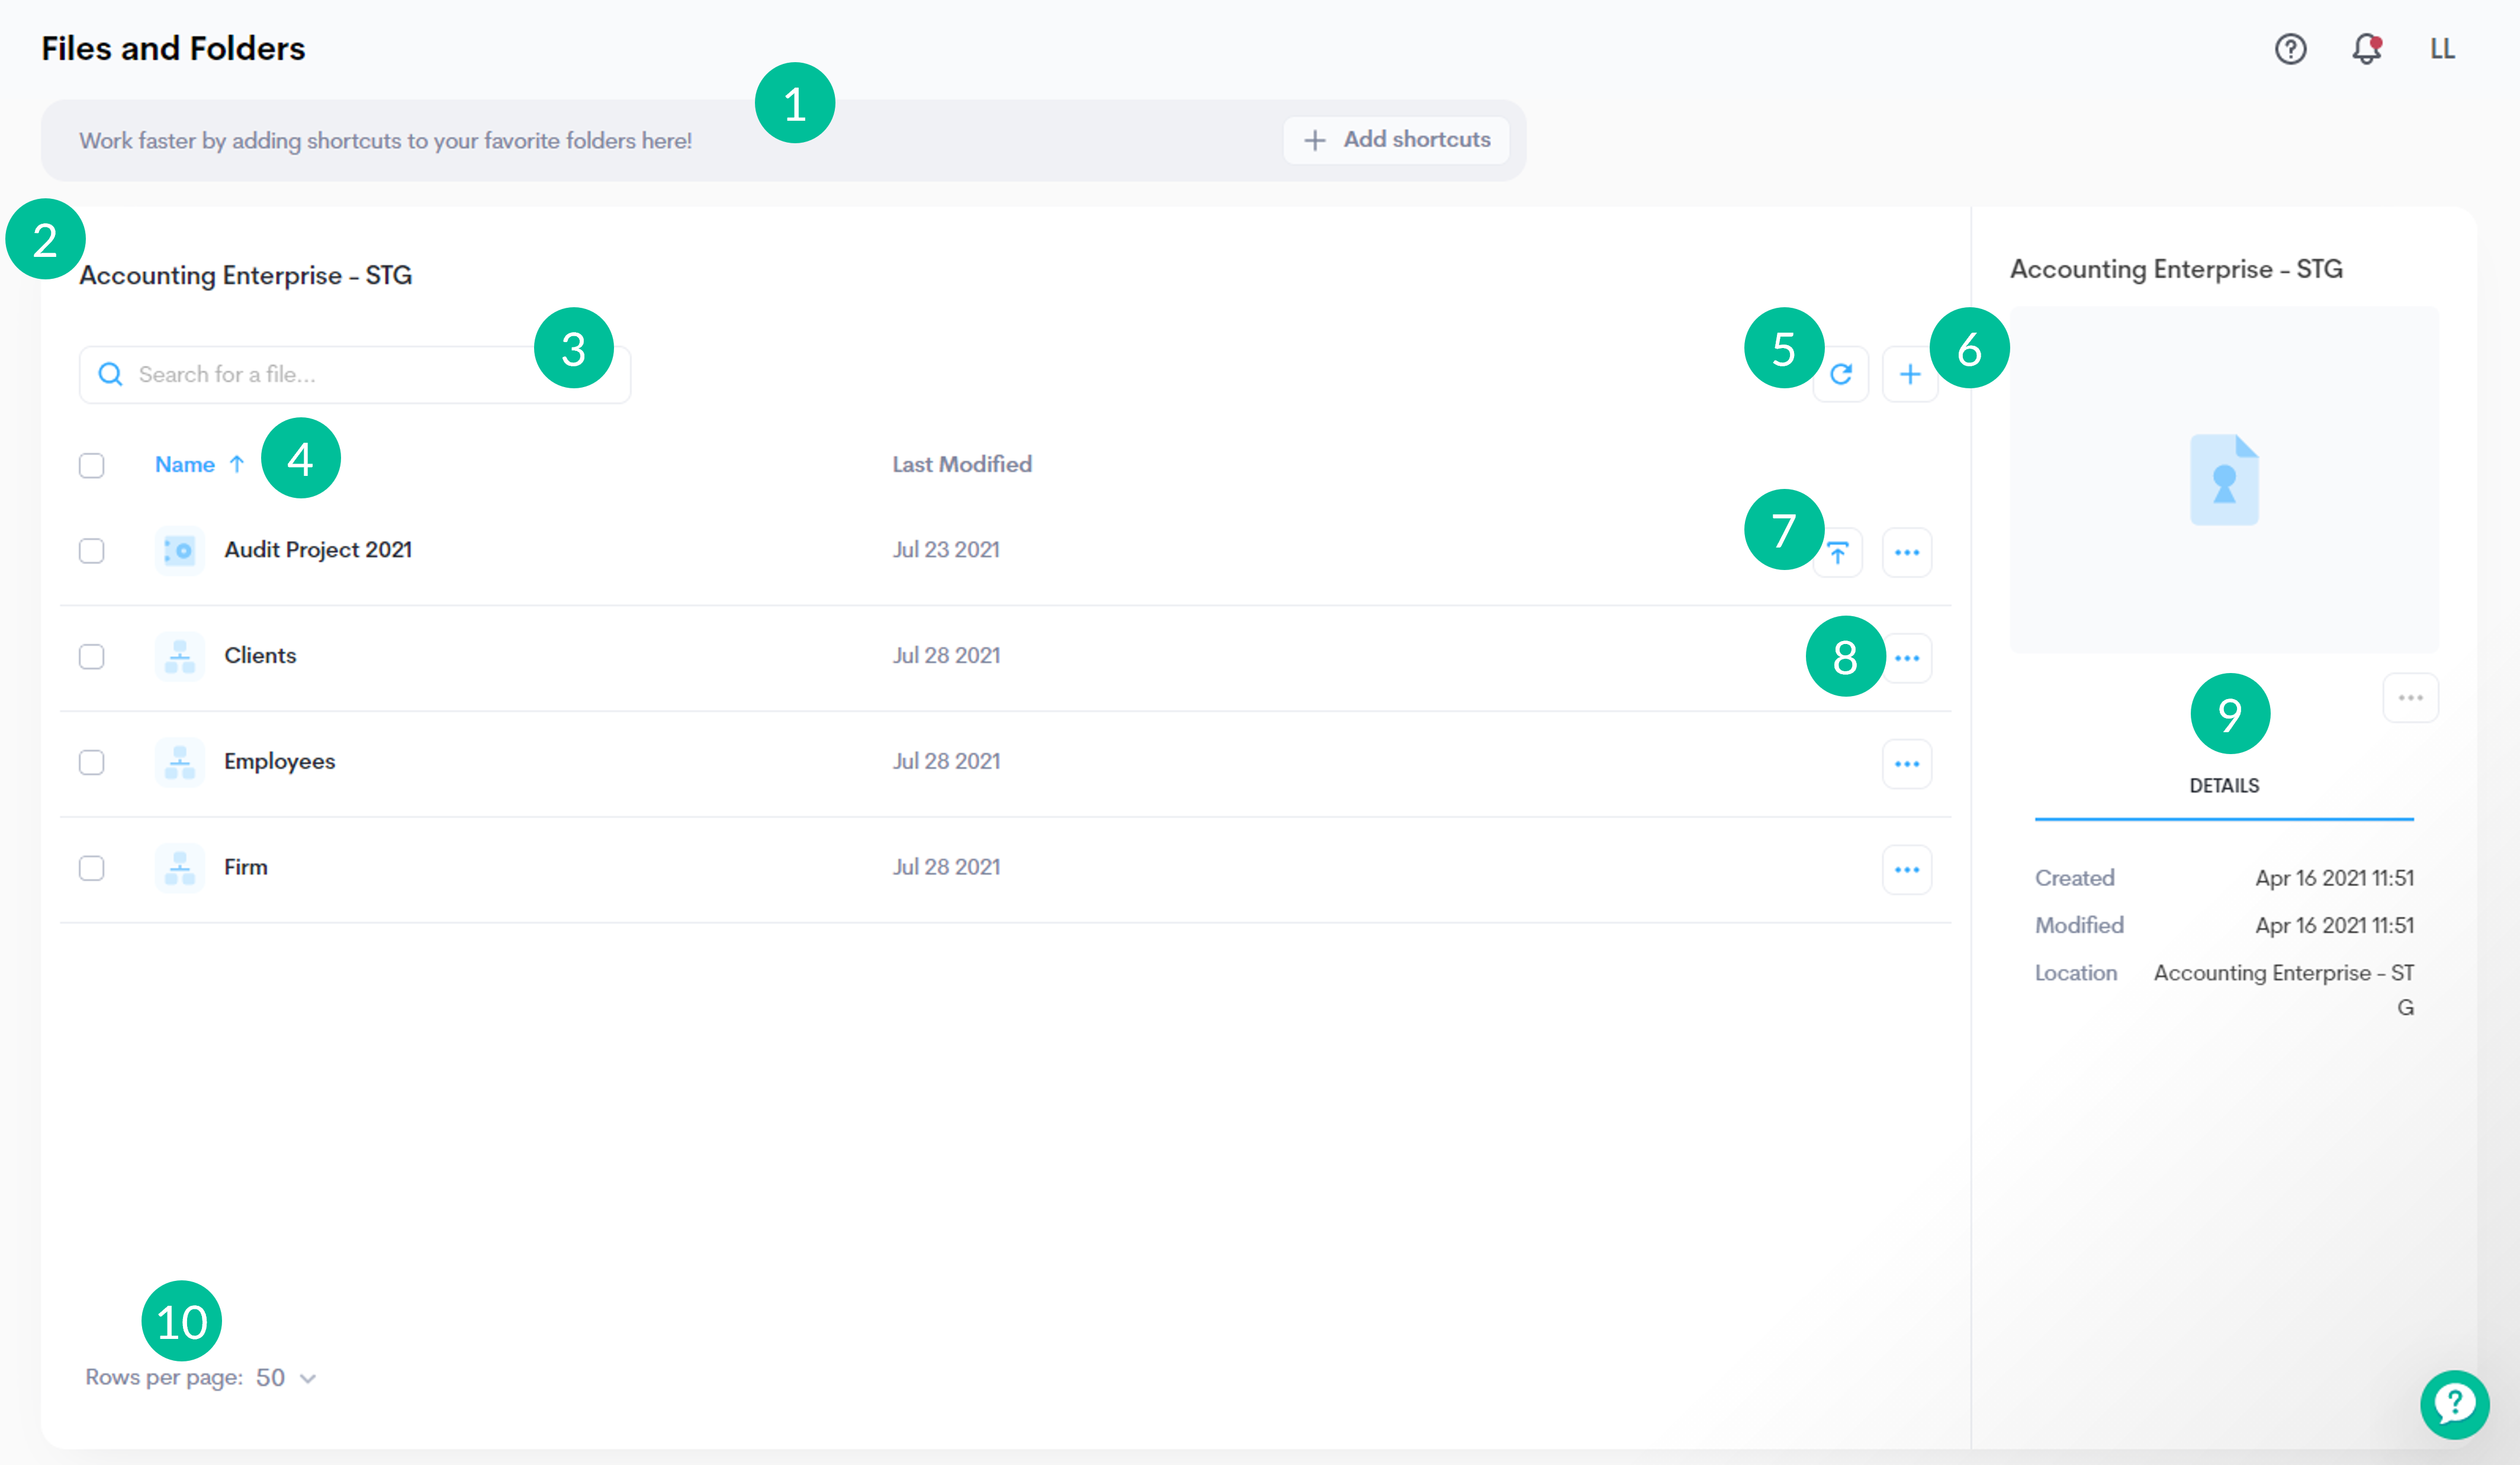2520x1465 pixels.
Task: Click the more options icon in details panel
Action: tap(2410, 698)
